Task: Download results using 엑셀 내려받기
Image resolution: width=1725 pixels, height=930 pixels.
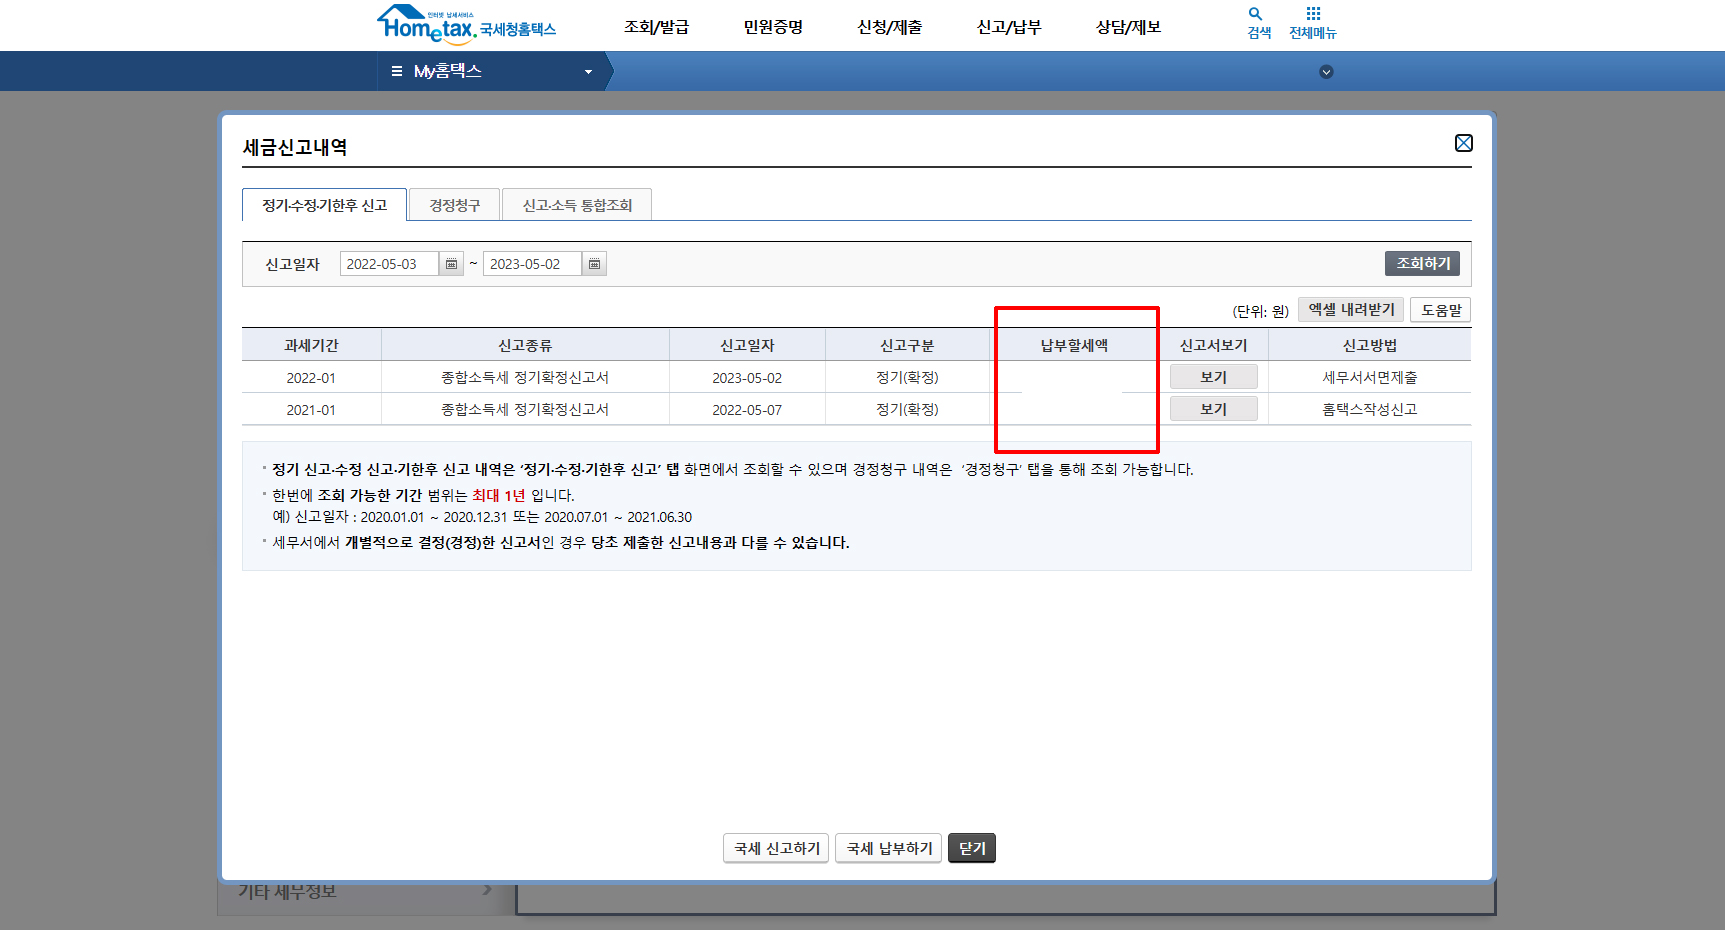Action: click(1350, 309)
